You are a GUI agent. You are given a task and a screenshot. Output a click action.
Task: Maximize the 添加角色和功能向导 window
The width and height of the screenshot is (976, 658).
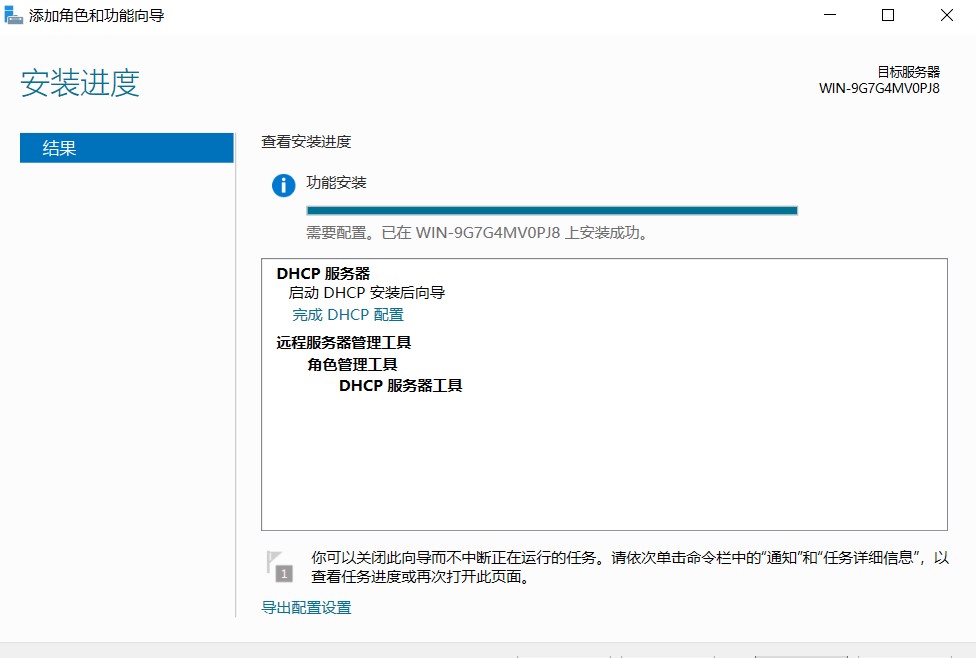click(x=888, y=15)
